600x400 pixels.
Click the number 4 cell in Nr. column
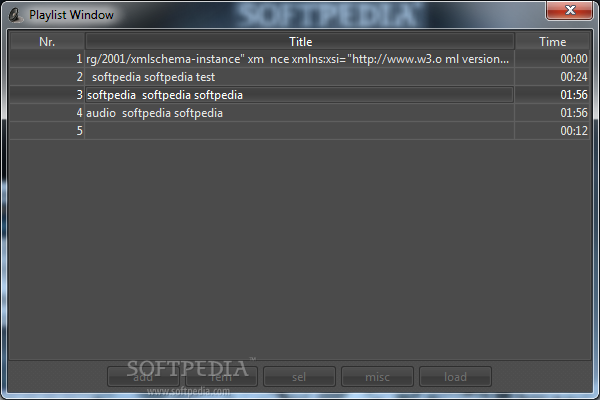[x=47, y=113]
